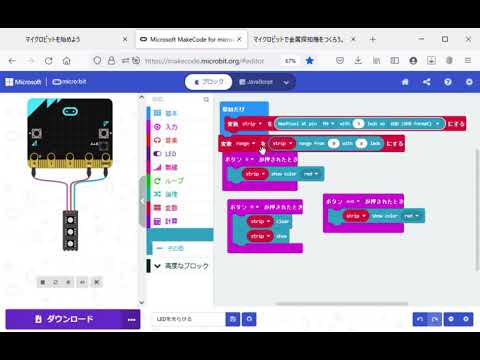Open the Firefox hamburger menu
The height and width of the screenshot is (360, 480).
468,61
